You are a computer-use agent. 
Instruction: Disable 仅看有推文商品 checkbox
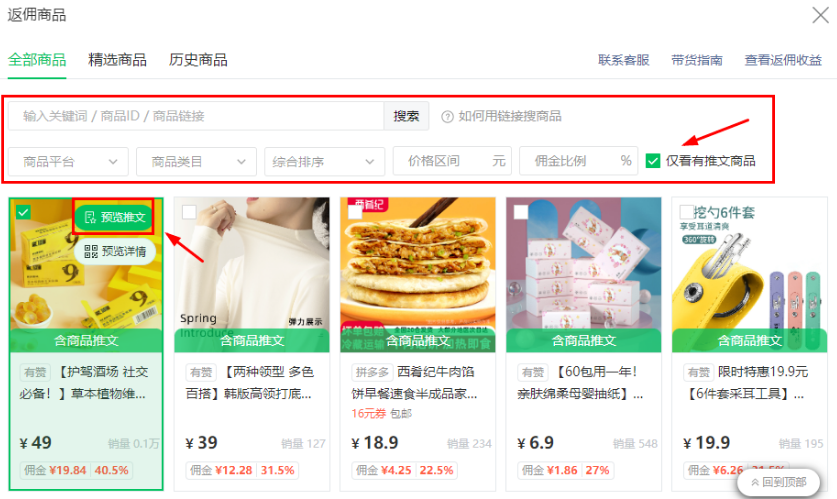653,161
